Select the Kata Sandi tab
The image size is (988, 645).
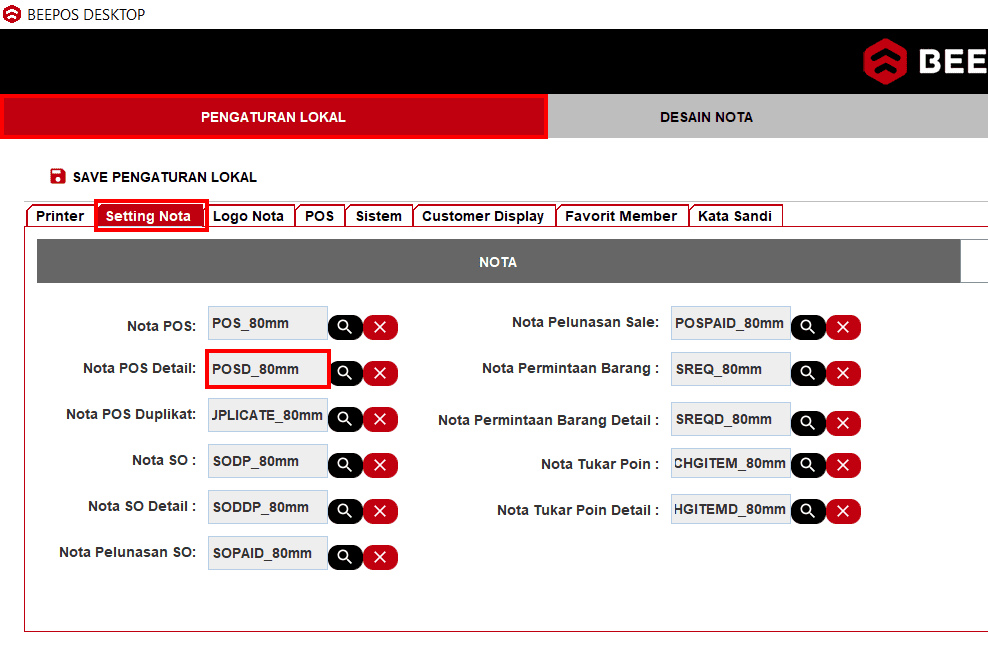[735, 216]
